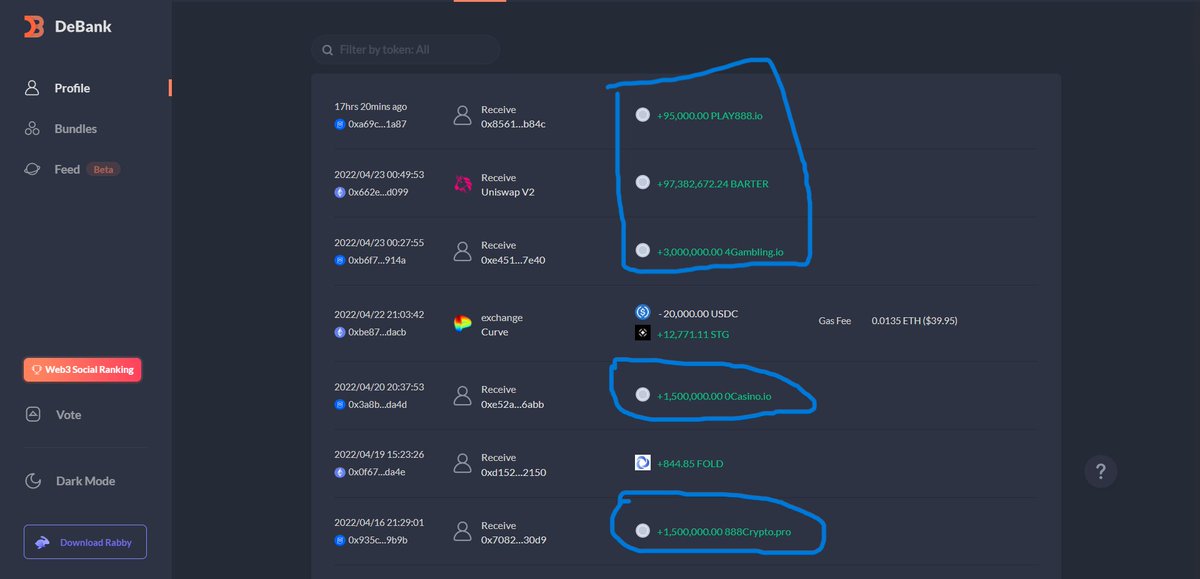Click the search magnifier icon in filter
1200x579 pixels.
(327, 49)
